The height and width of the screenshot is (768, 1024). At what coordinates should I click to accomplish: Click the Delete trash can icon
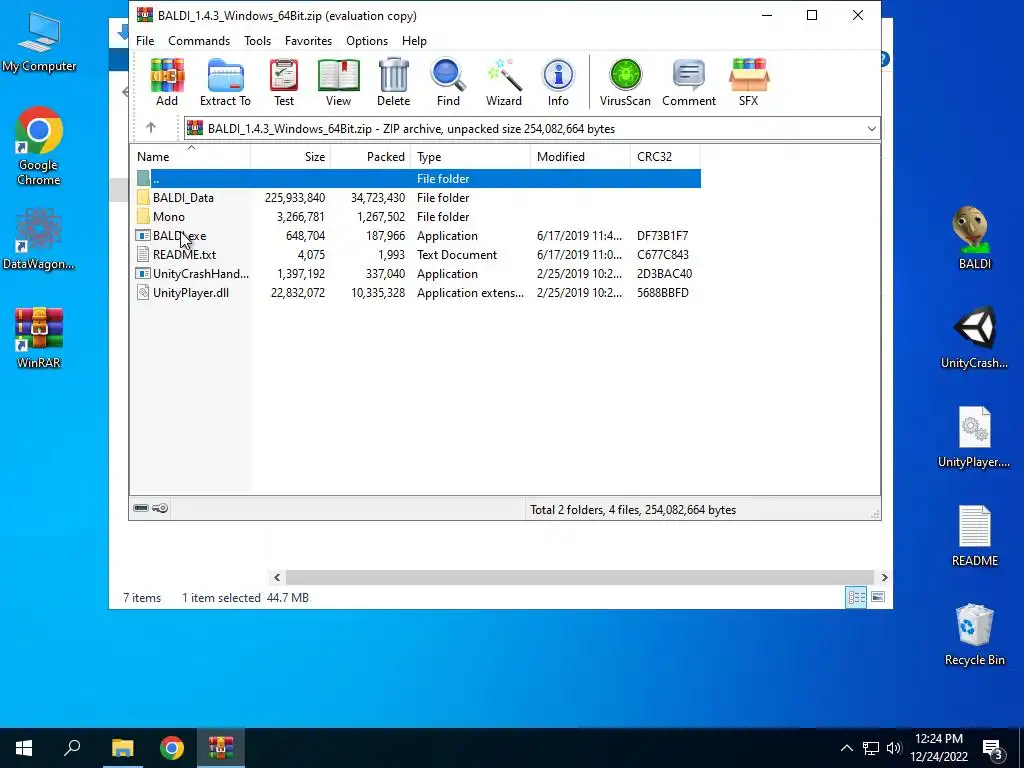[x=393, y=82]
